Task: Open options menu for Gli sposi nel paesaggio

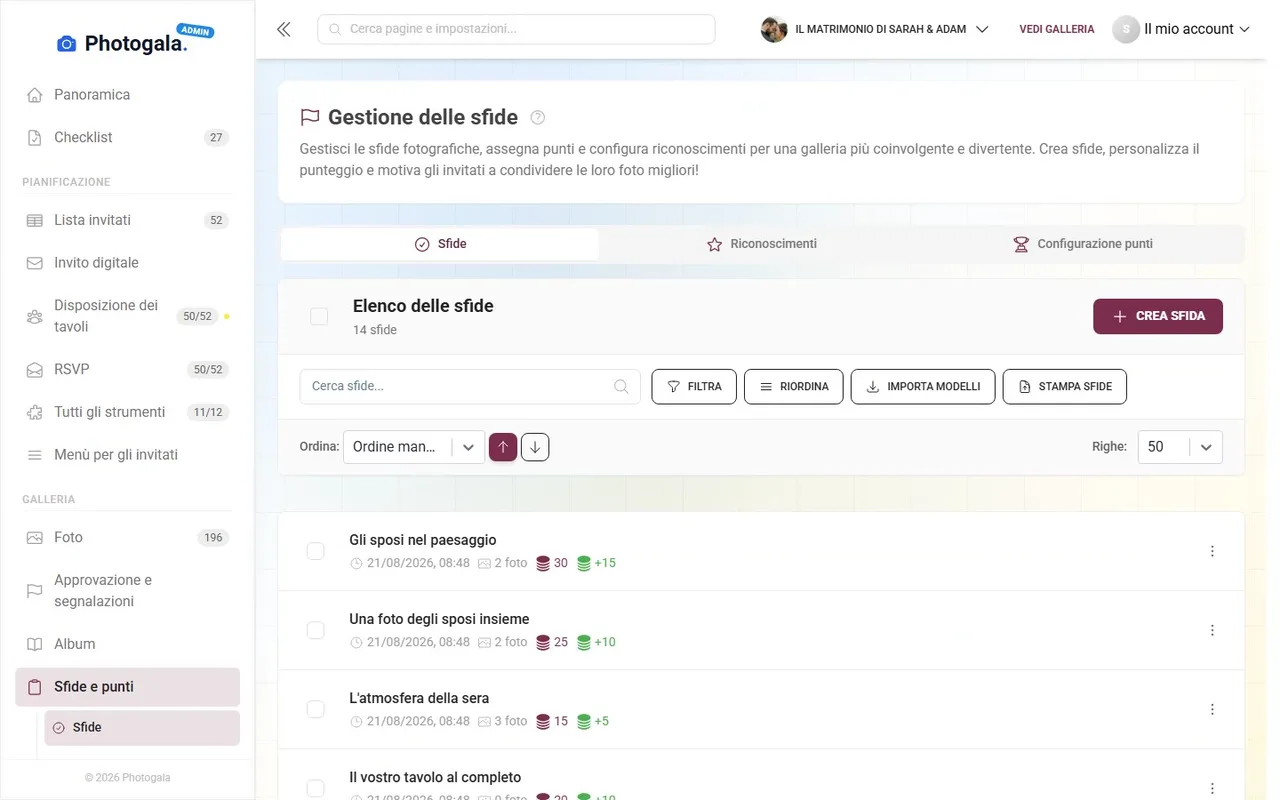Action: [1212, 551]
